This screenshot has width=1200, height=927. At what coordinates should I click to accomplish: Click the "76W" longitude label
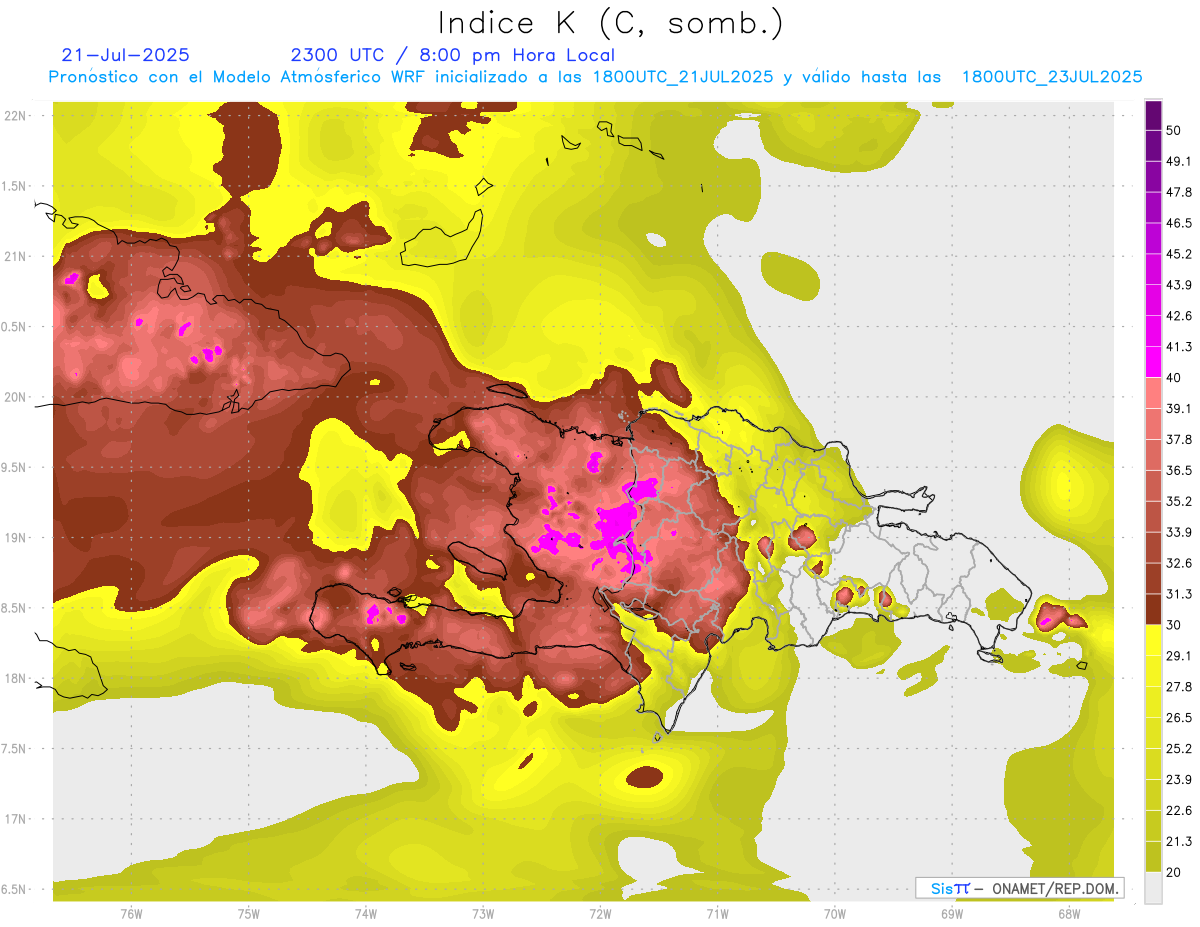pos(131,914)
